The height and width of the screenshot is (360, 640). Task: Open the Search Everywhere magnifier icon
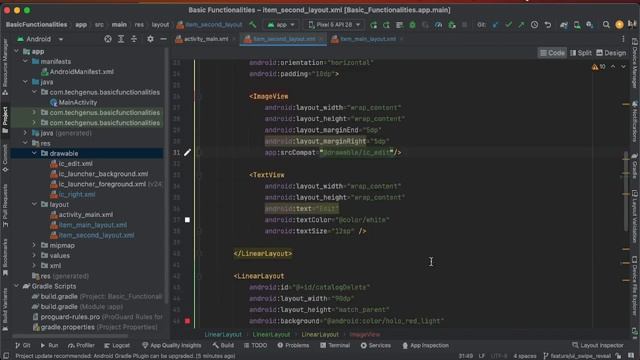click(x=606, y=25)
